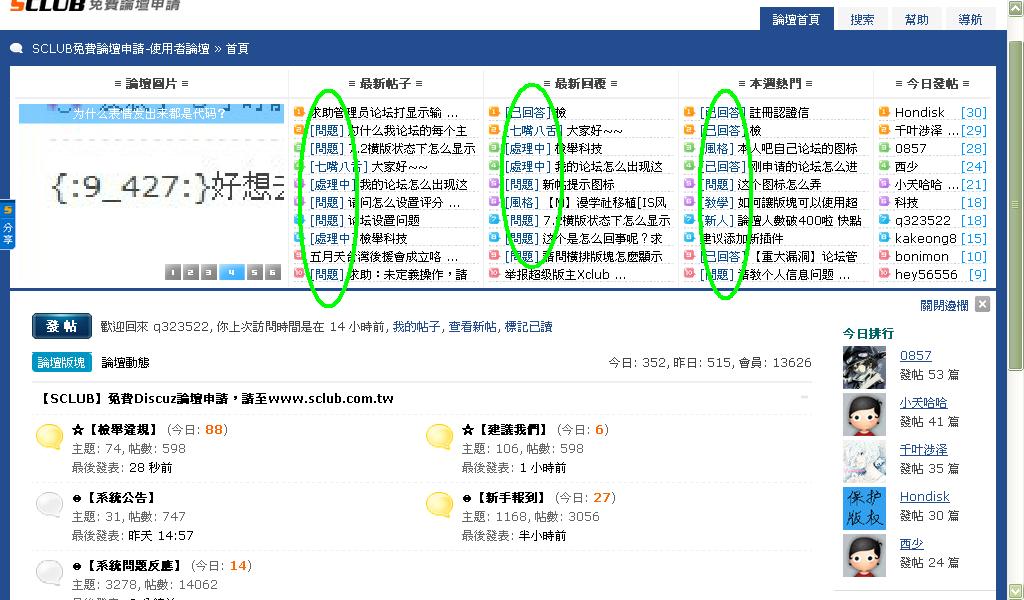Click the speech bubble icon beside breadcrumb
This screenshot has height=600, width=1024.
tap(16, 48)
